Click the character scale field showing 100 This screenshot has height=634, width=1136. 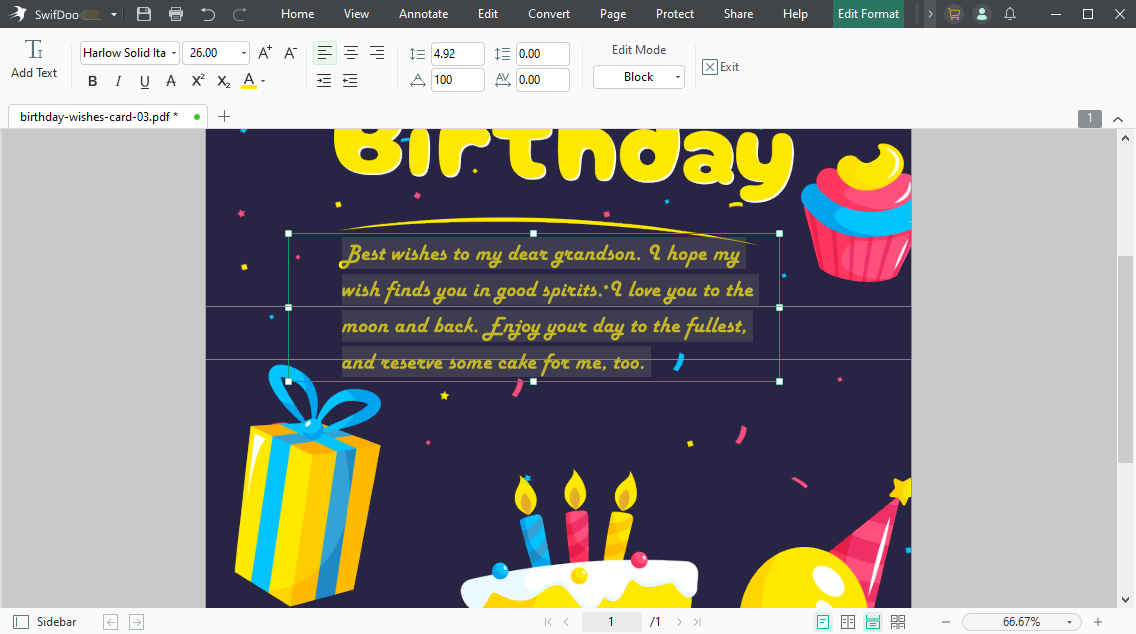pos(458,80)
